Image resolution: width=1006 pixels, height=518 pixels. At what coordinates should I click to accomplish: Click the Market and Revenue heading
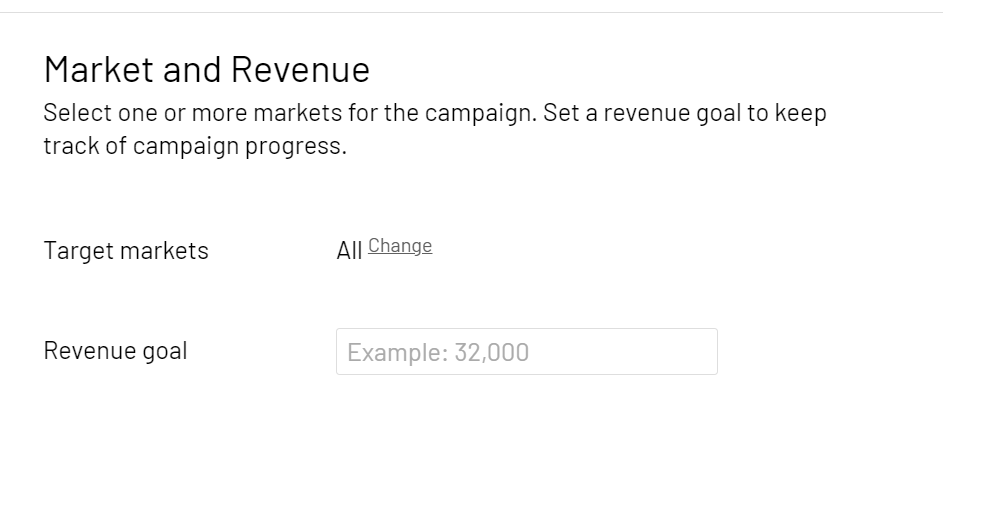point(207,70)
